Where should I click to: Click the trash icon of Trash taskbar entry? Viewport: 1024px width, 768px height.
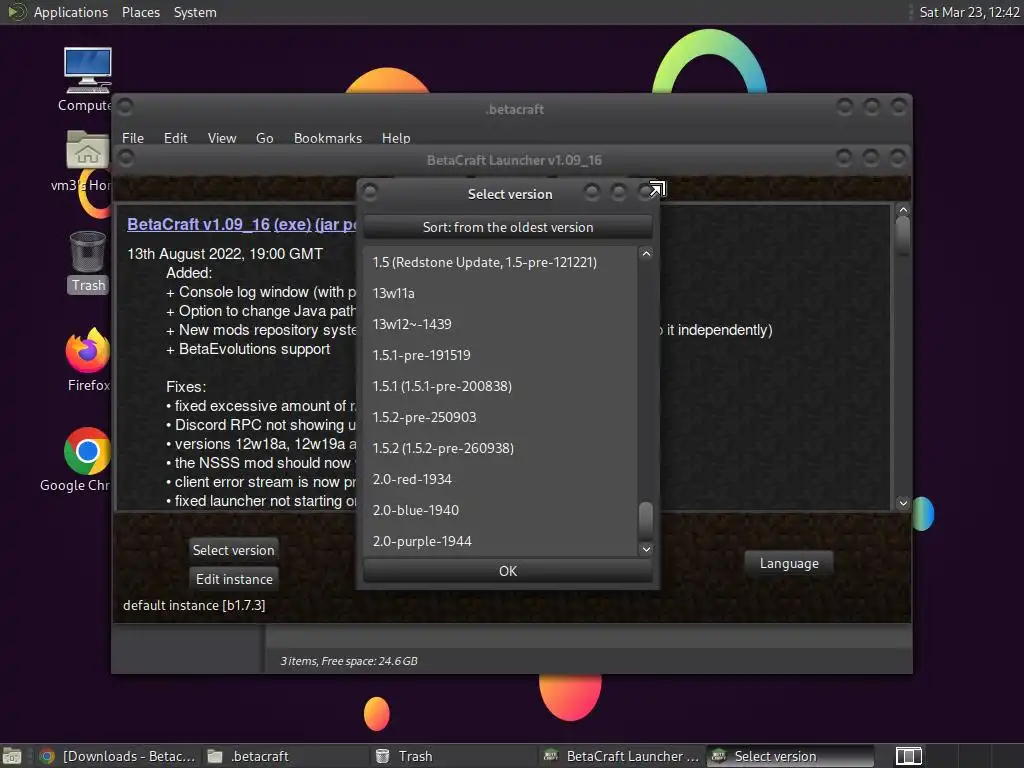tap(383, 756)
